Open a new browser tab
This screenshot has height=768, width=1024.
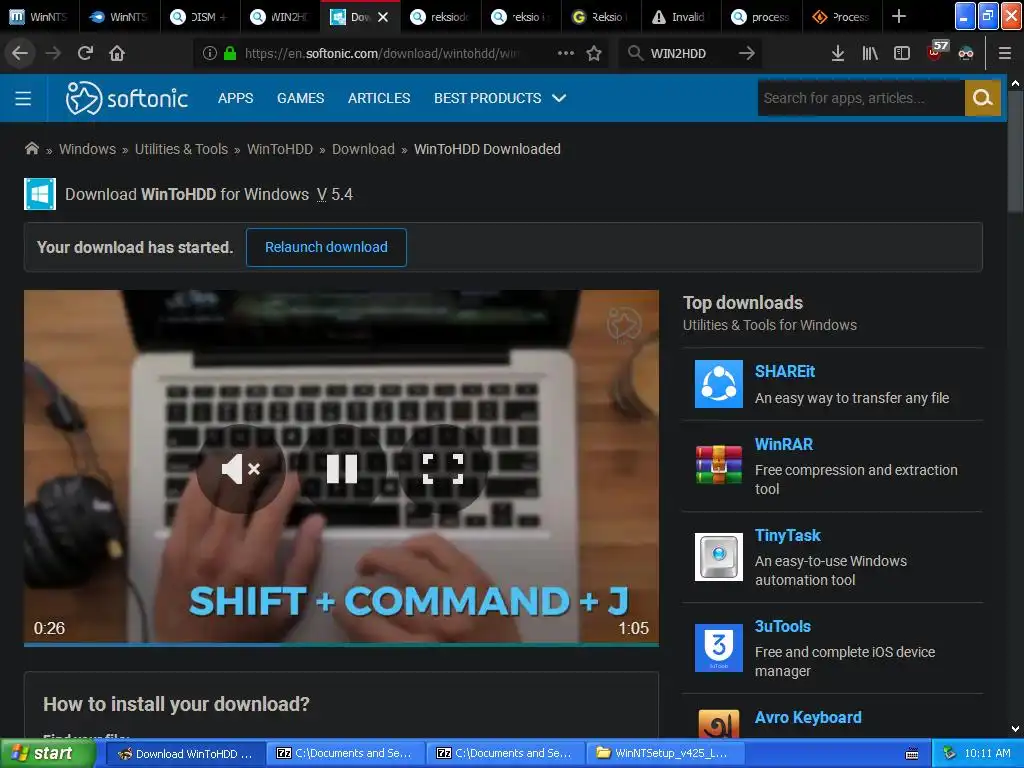(899, 16)
